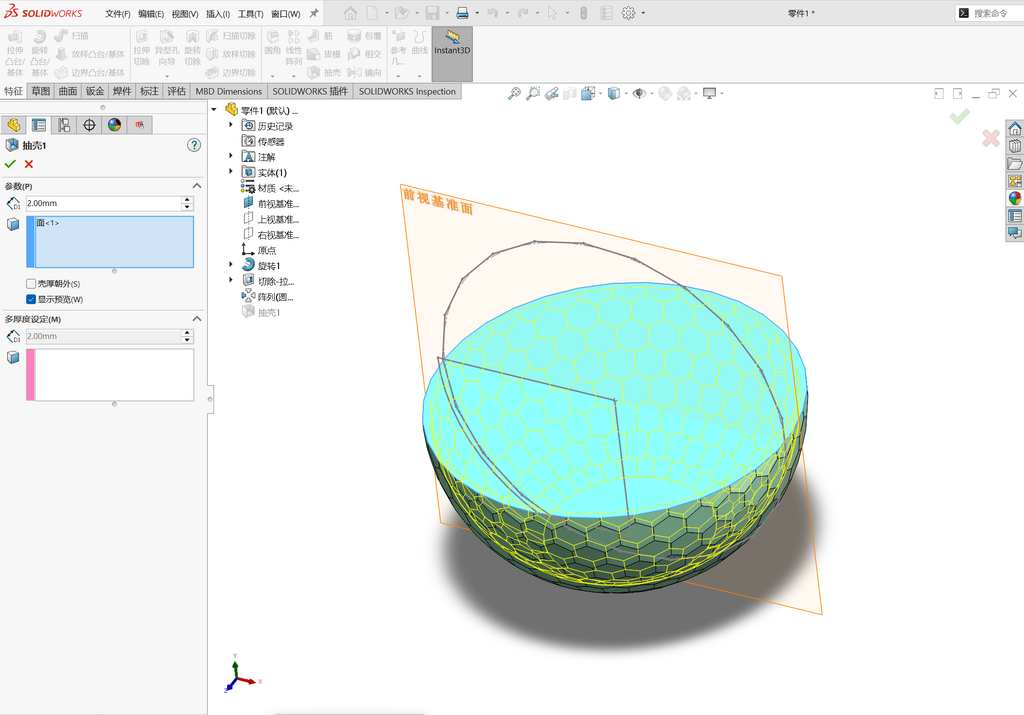This screenshot has height=715, width=1024.
Task: Expand the 旋转1 feature node
Action: [231, 264]
